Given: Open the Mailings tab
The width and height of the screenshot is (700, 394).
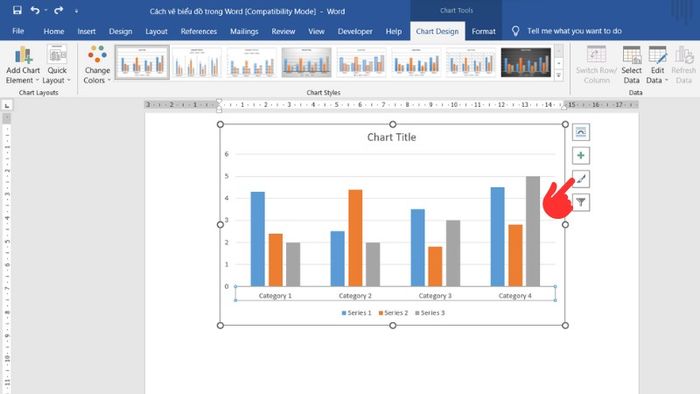Looking at the screenshot, I should tap(244, 31).
